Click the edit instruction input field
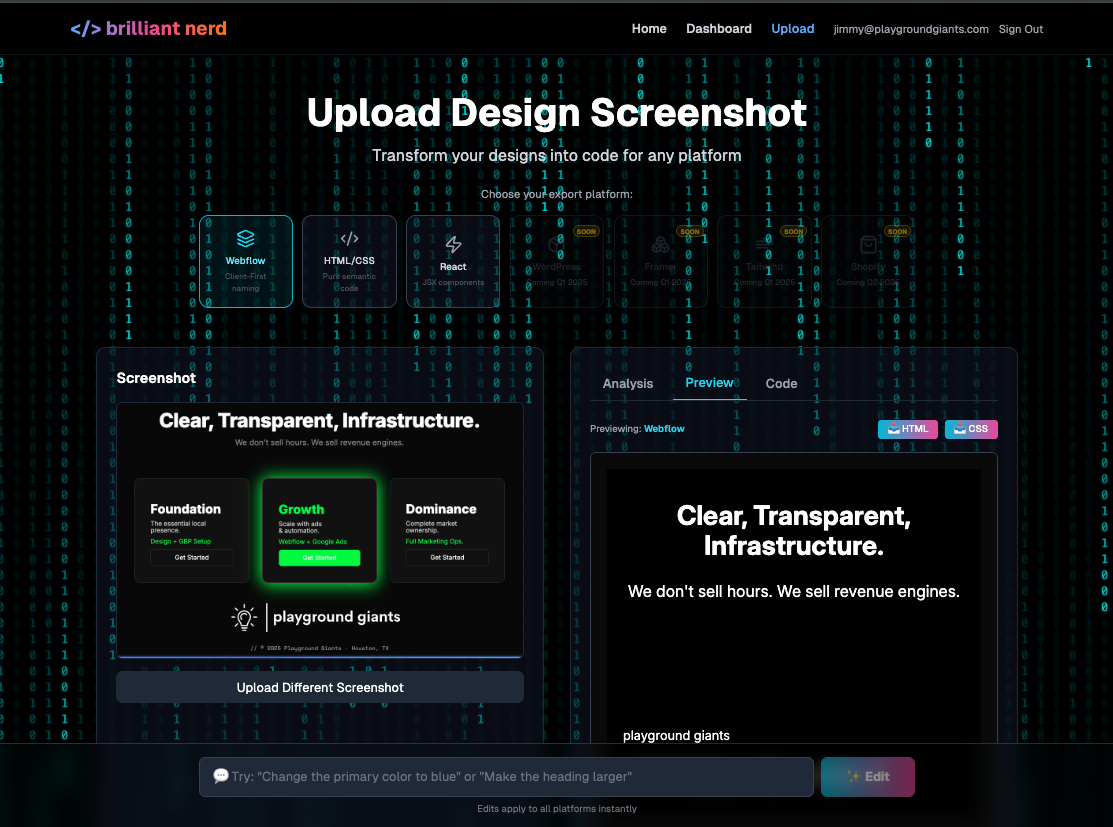Screen dimensions: 1113x827 pos(505,776)
